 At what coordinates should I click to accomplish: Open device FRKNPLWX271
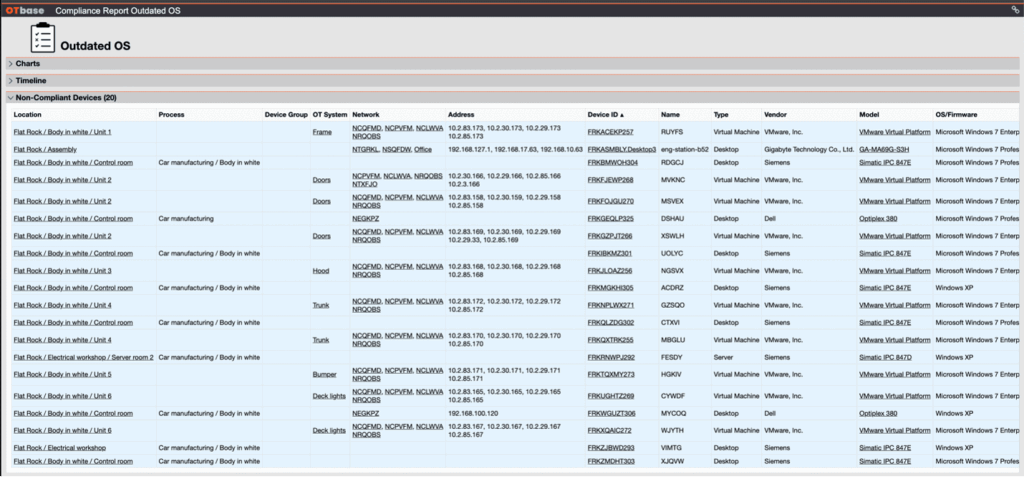(611, 305)
